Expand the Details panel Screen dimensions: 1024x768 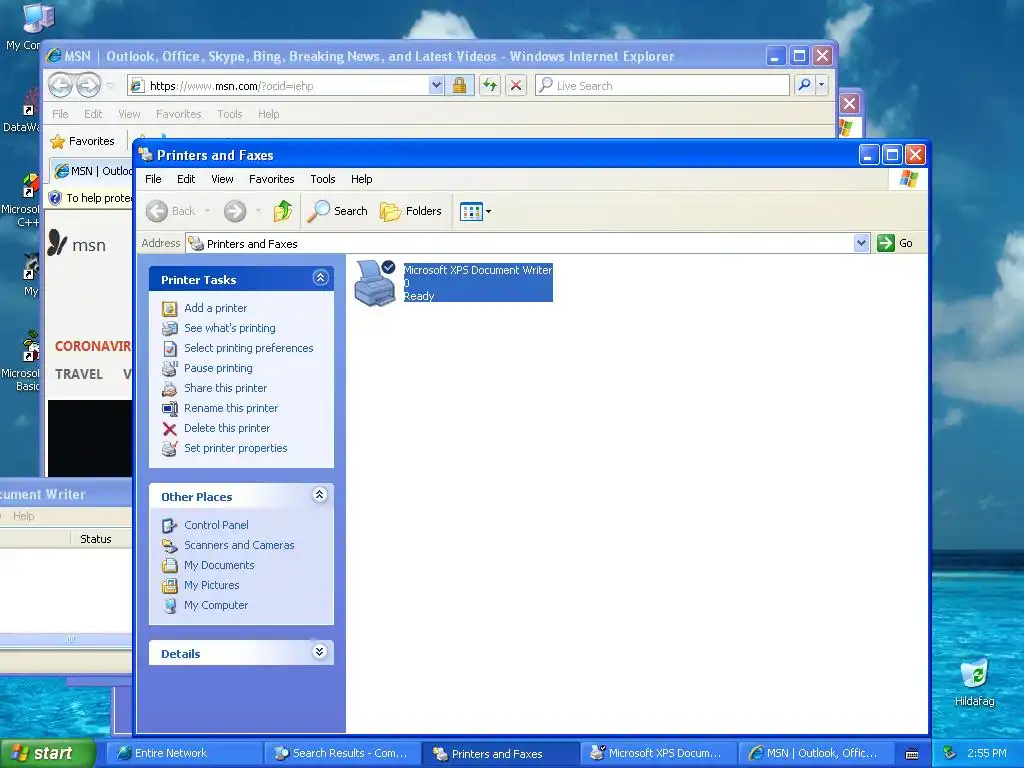coord(319,652)
